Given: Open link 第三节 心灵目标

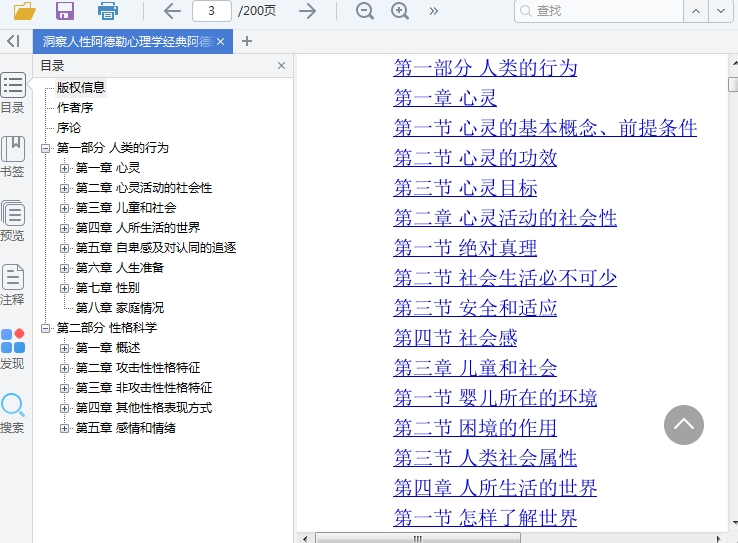Looking at the screenshot, I should tap(465, 188).
